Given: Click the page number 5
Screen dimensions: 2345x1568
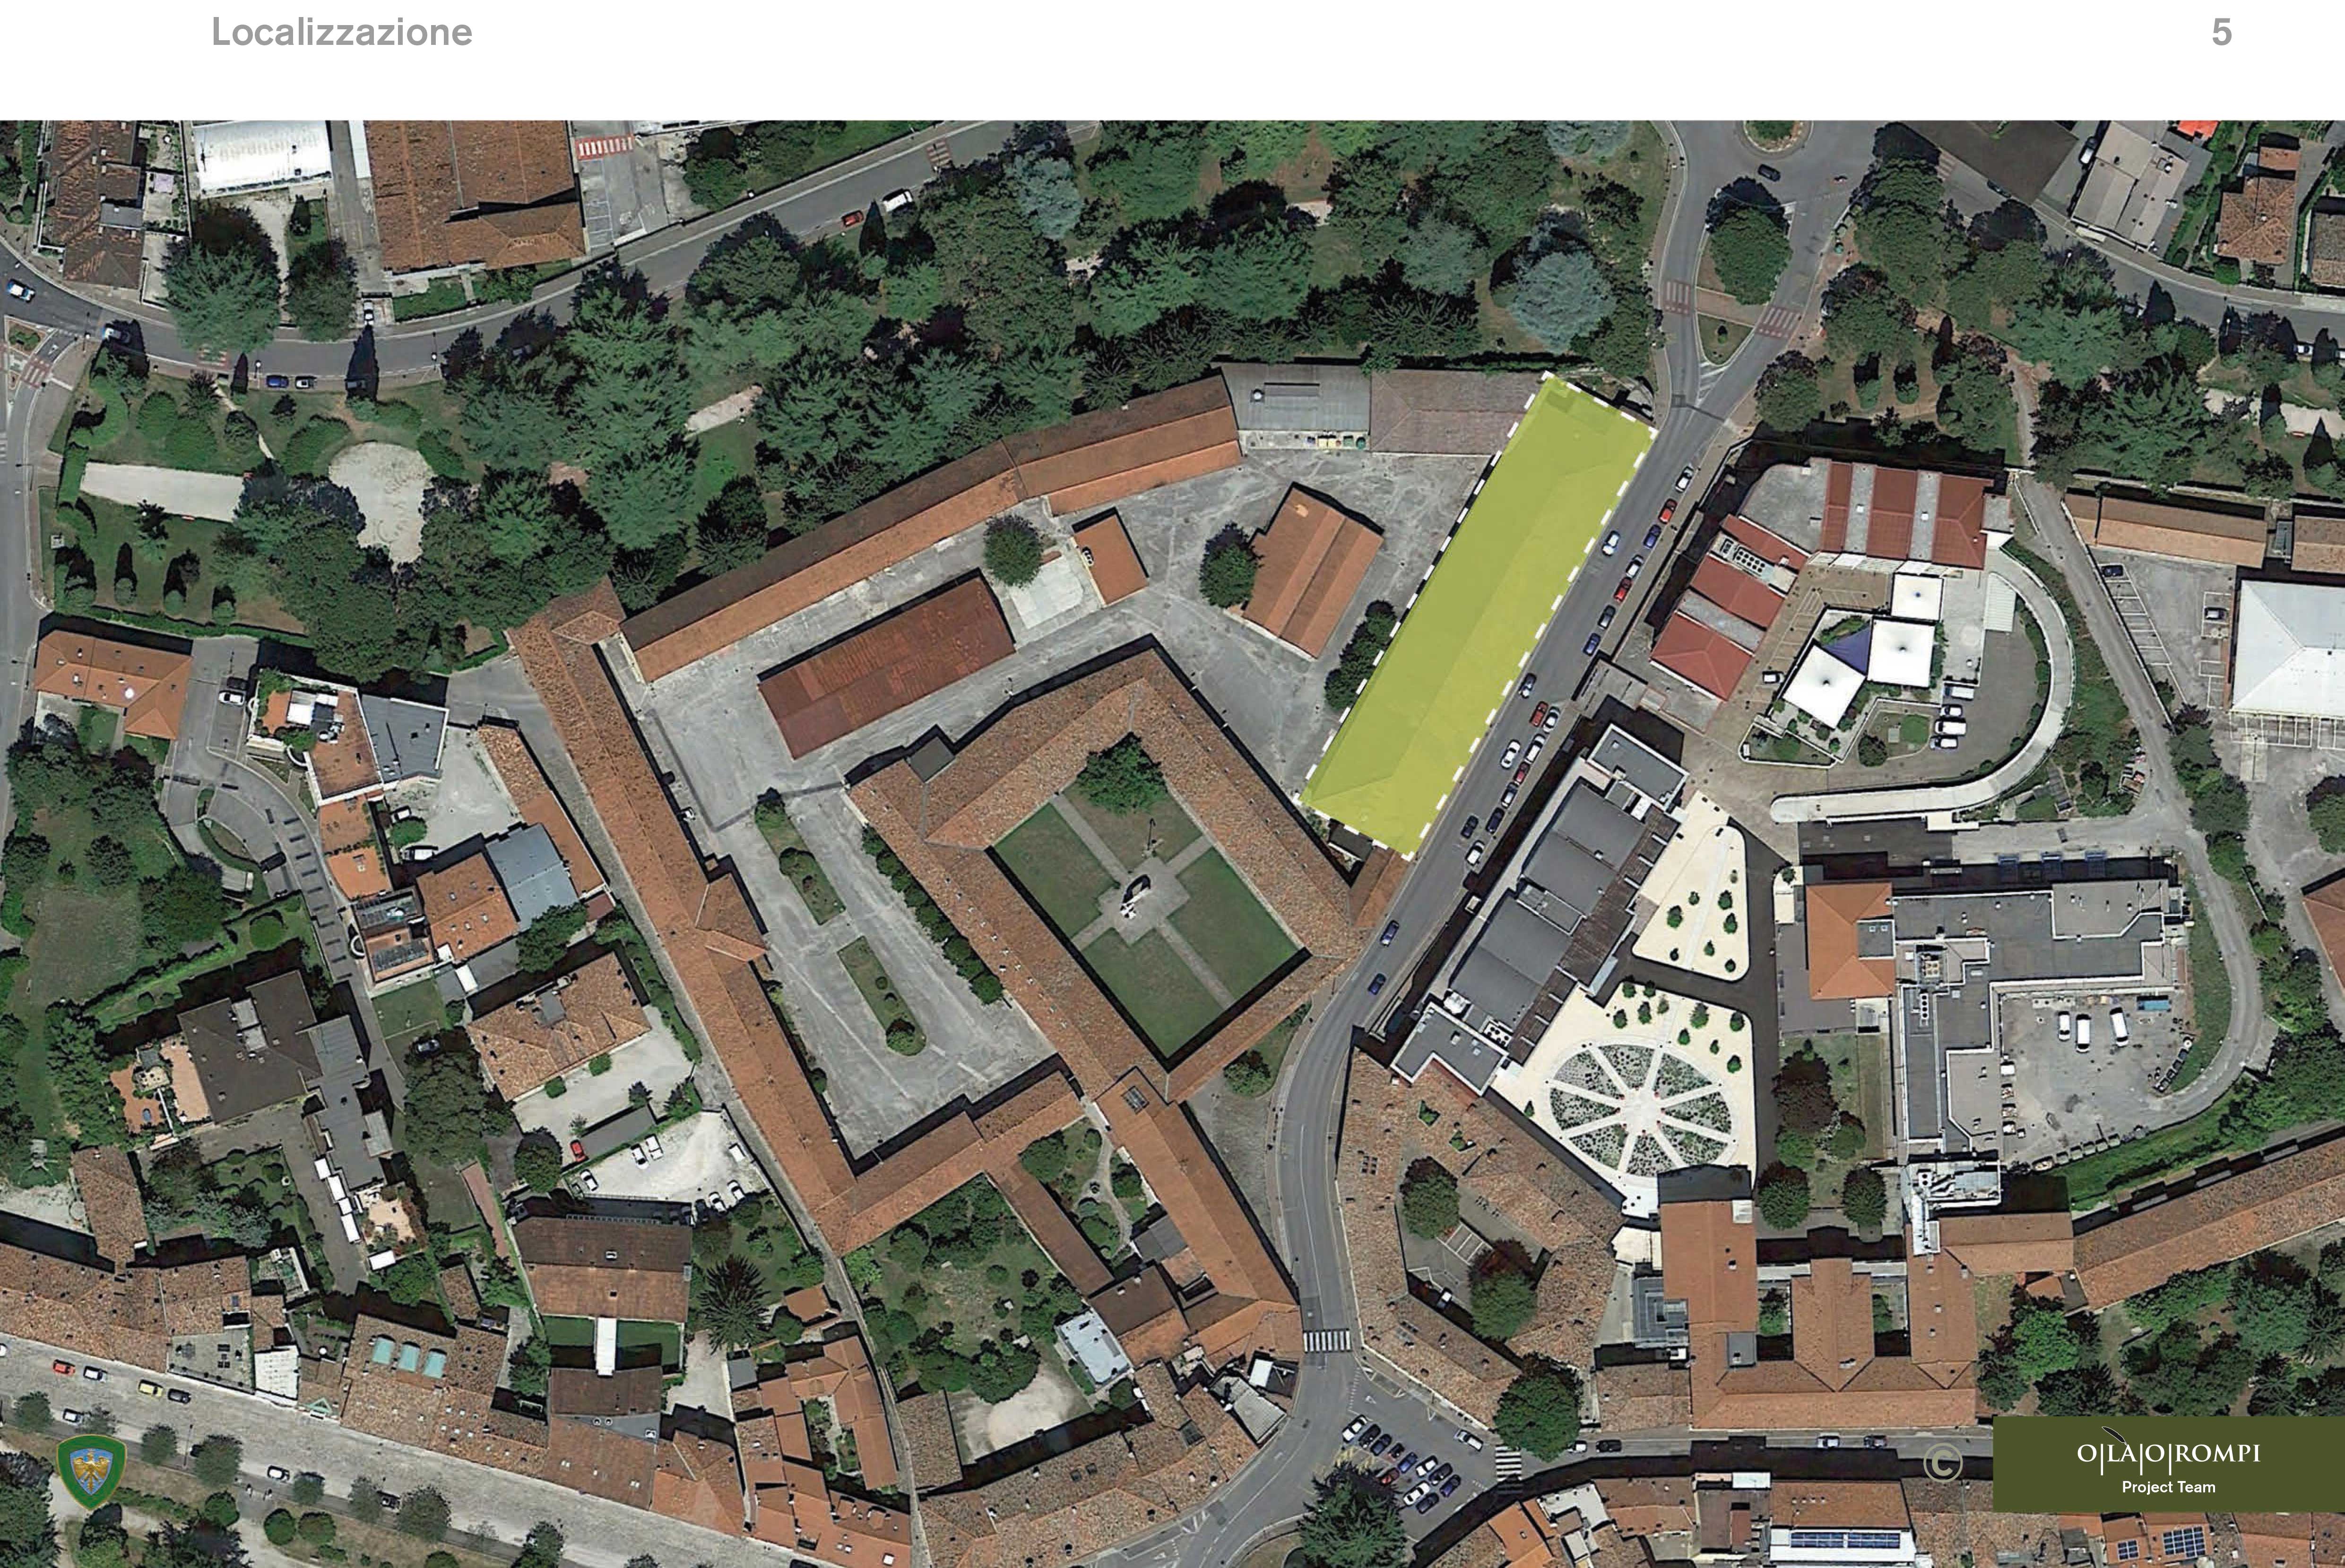Looking at the screenshot, I should click(x=2221, y=33).
